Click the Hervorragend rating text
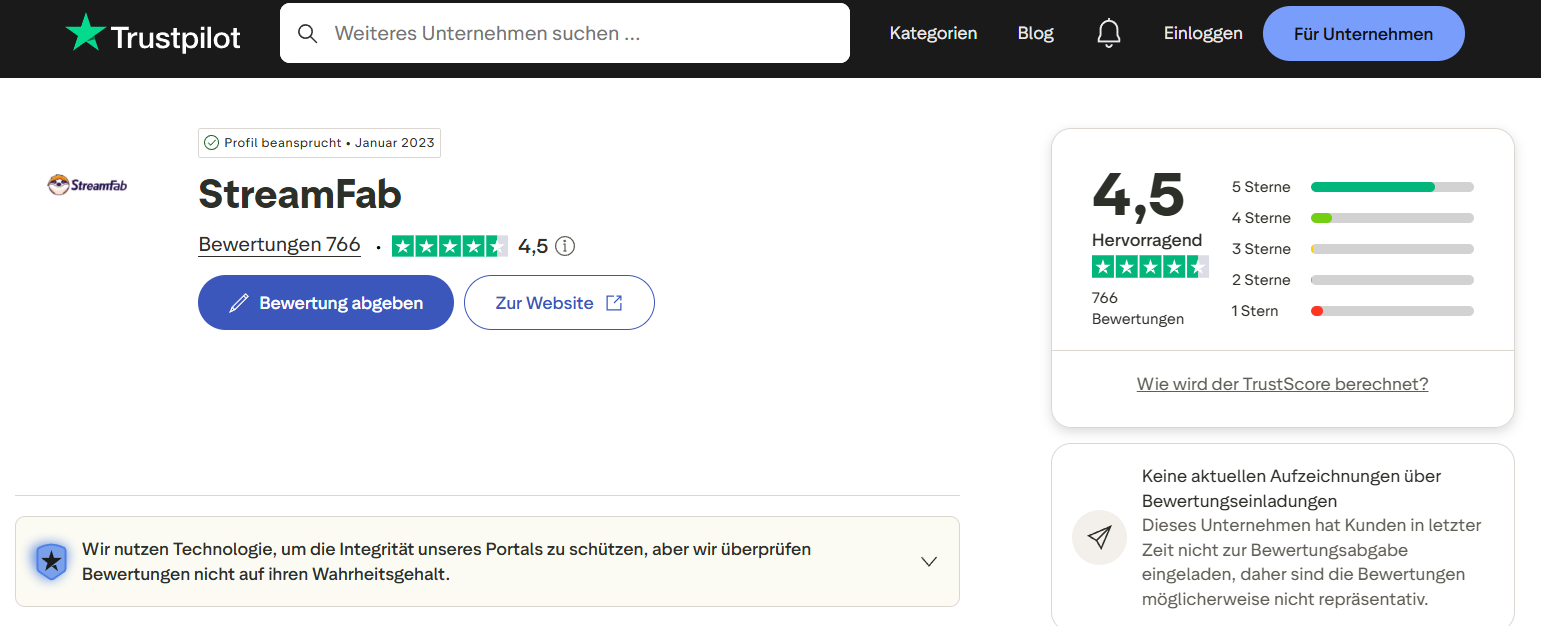1541x626 pixels. pyautogui.click(x=1147, y=240)
